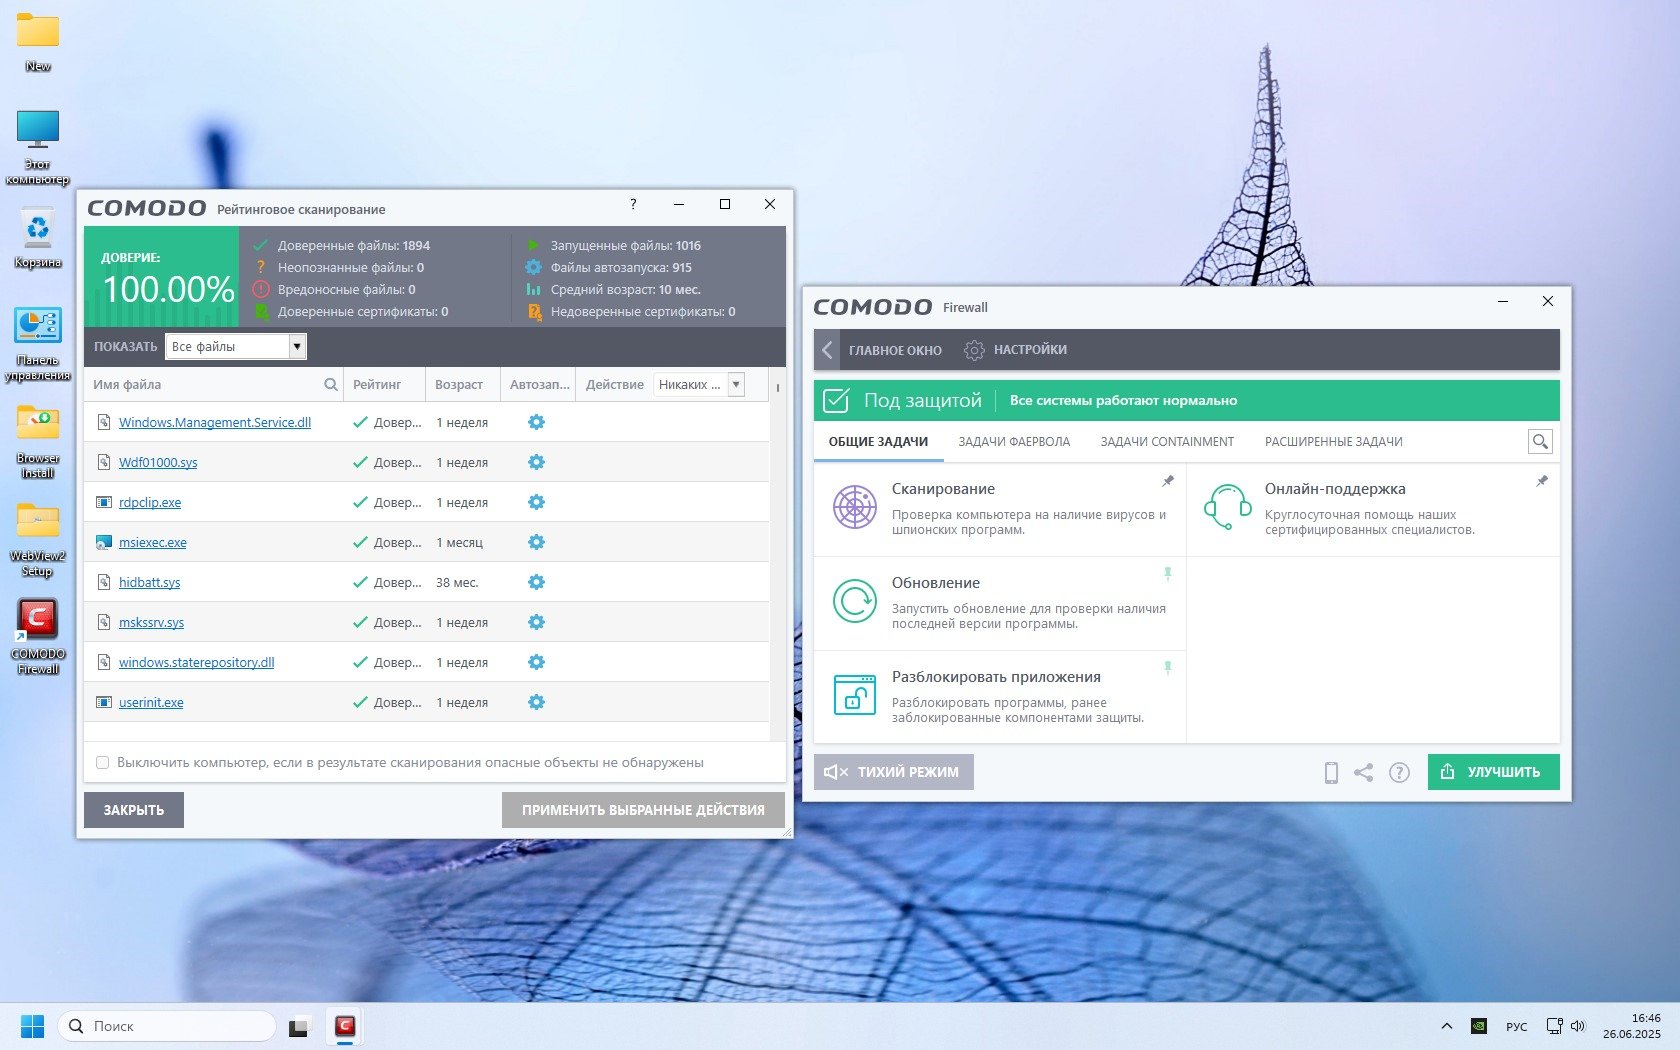
Task: Open the mobile device icon in Firewall footer
Action: [1331, 772]
